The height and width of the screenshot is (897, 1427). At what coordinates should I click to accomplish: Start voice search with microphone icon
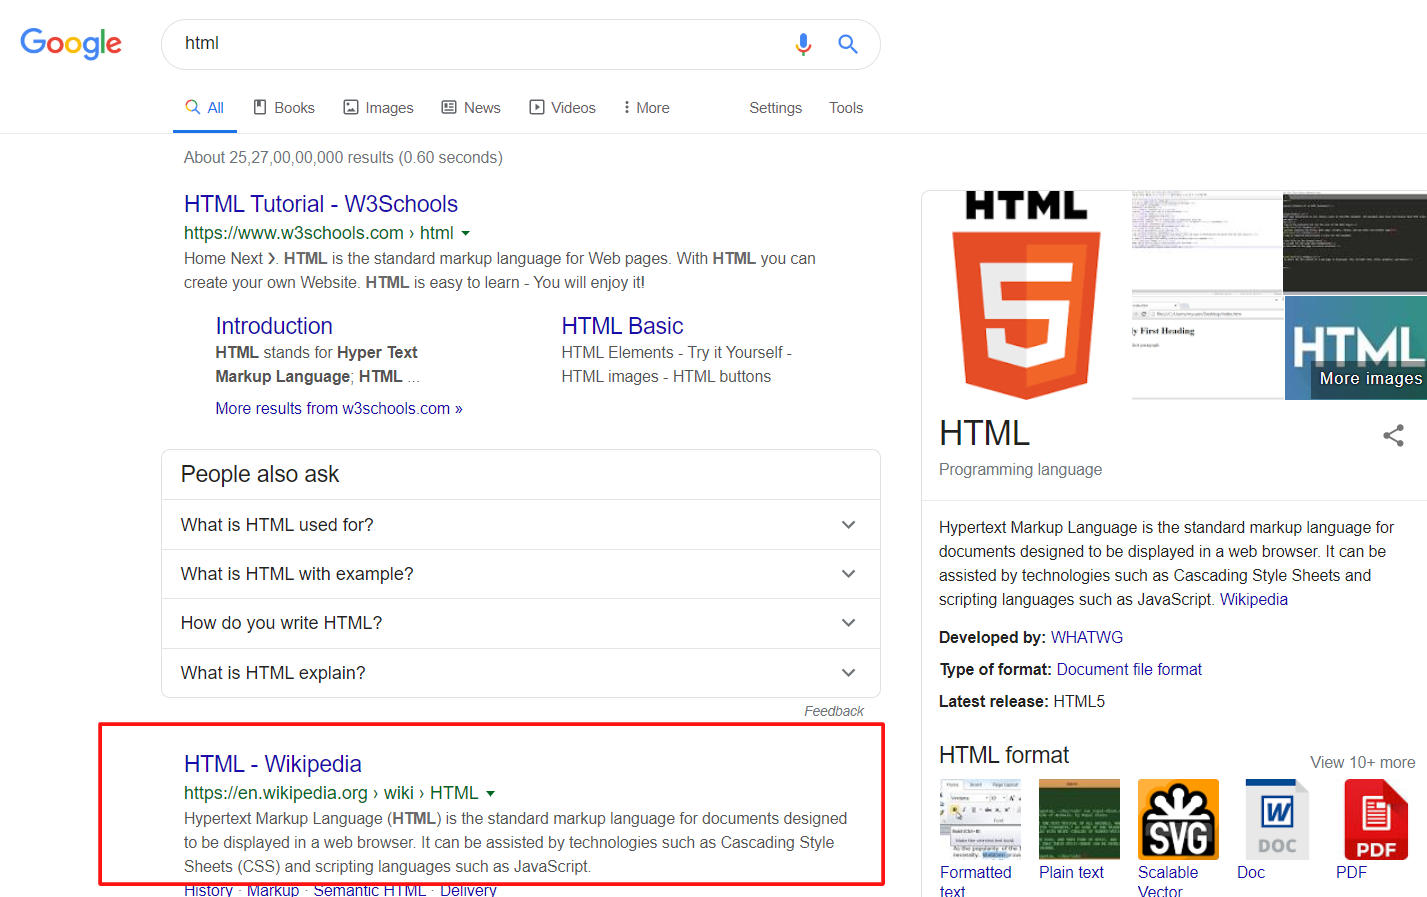coord(803,44)
